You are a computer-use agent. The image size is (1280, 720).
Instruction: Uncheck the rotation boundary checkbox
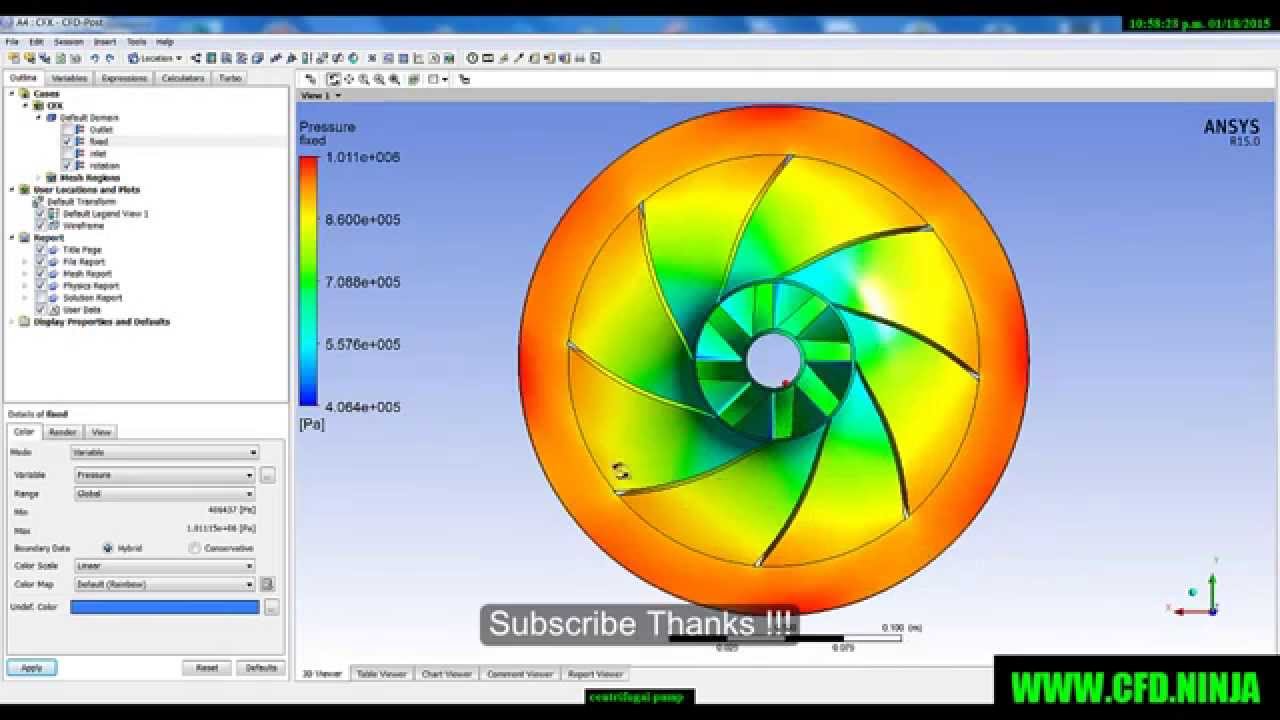click(x=67, y=166)
